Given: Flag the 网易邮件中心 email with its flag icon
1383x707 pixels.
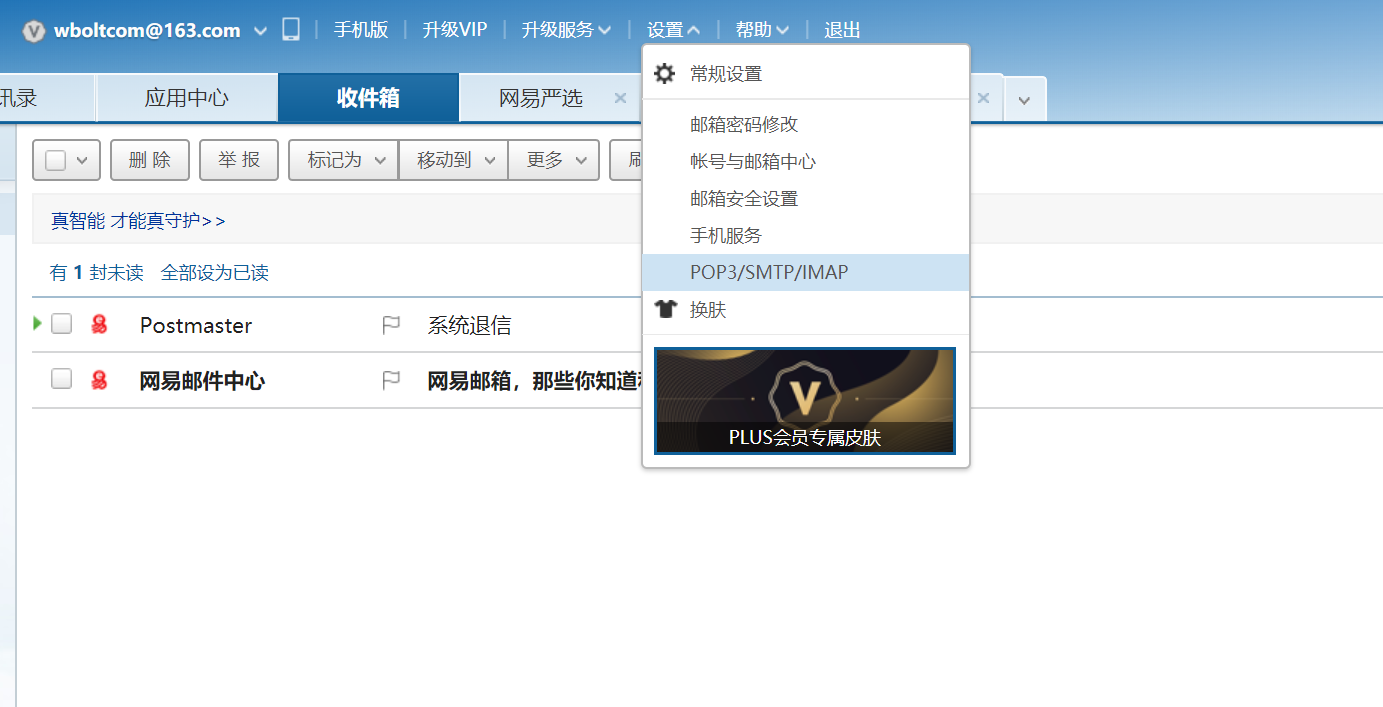Looking at the screenshot, I should coord(391,380).
